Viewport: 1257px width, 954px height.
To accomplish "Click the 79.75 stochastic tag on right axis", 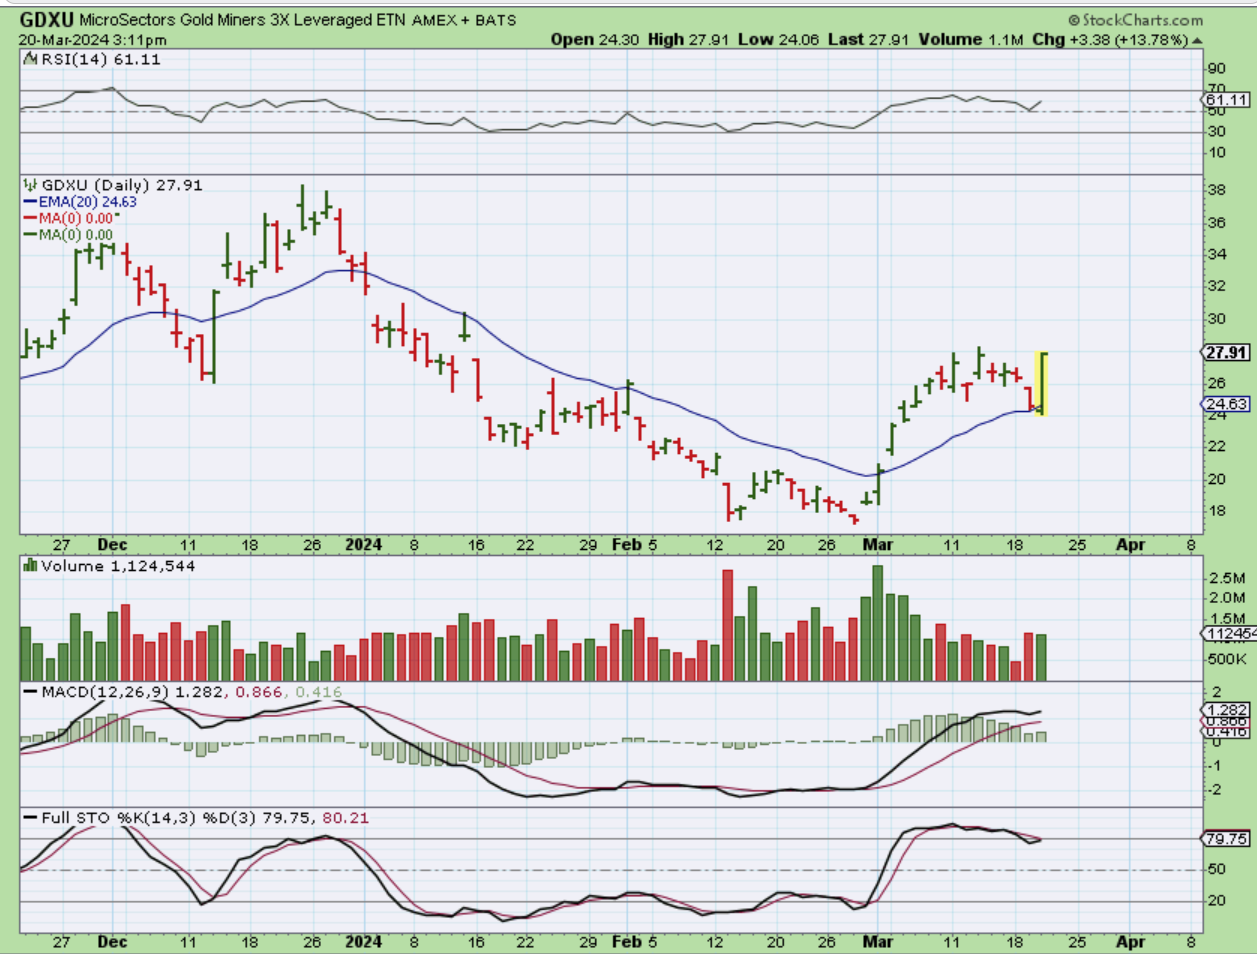I will tap(1226, 839).
